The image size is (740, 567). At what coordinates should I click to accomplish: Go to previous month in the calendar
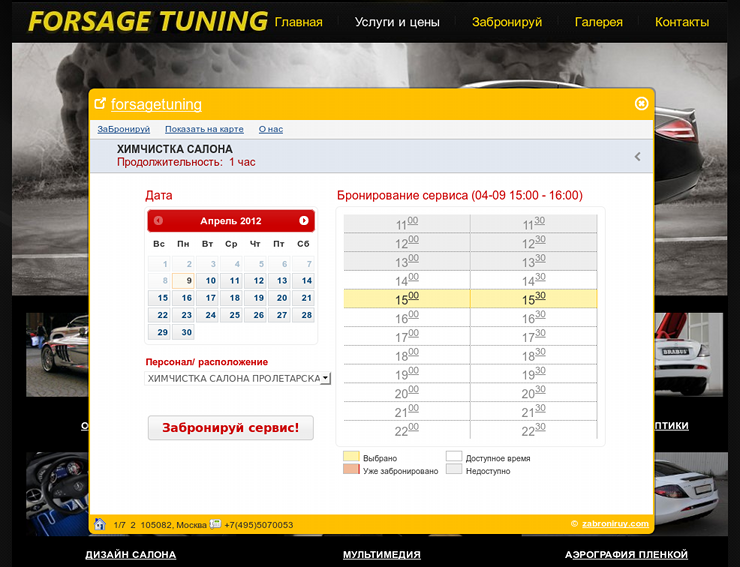click(x=159, y=220)
